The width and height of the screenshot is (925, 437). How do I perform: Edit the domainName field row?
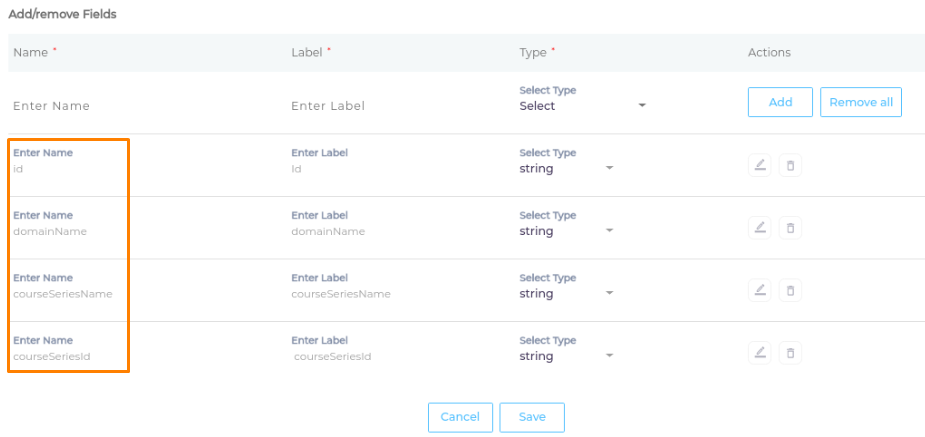pyautogui.click(x=760, y=228)
